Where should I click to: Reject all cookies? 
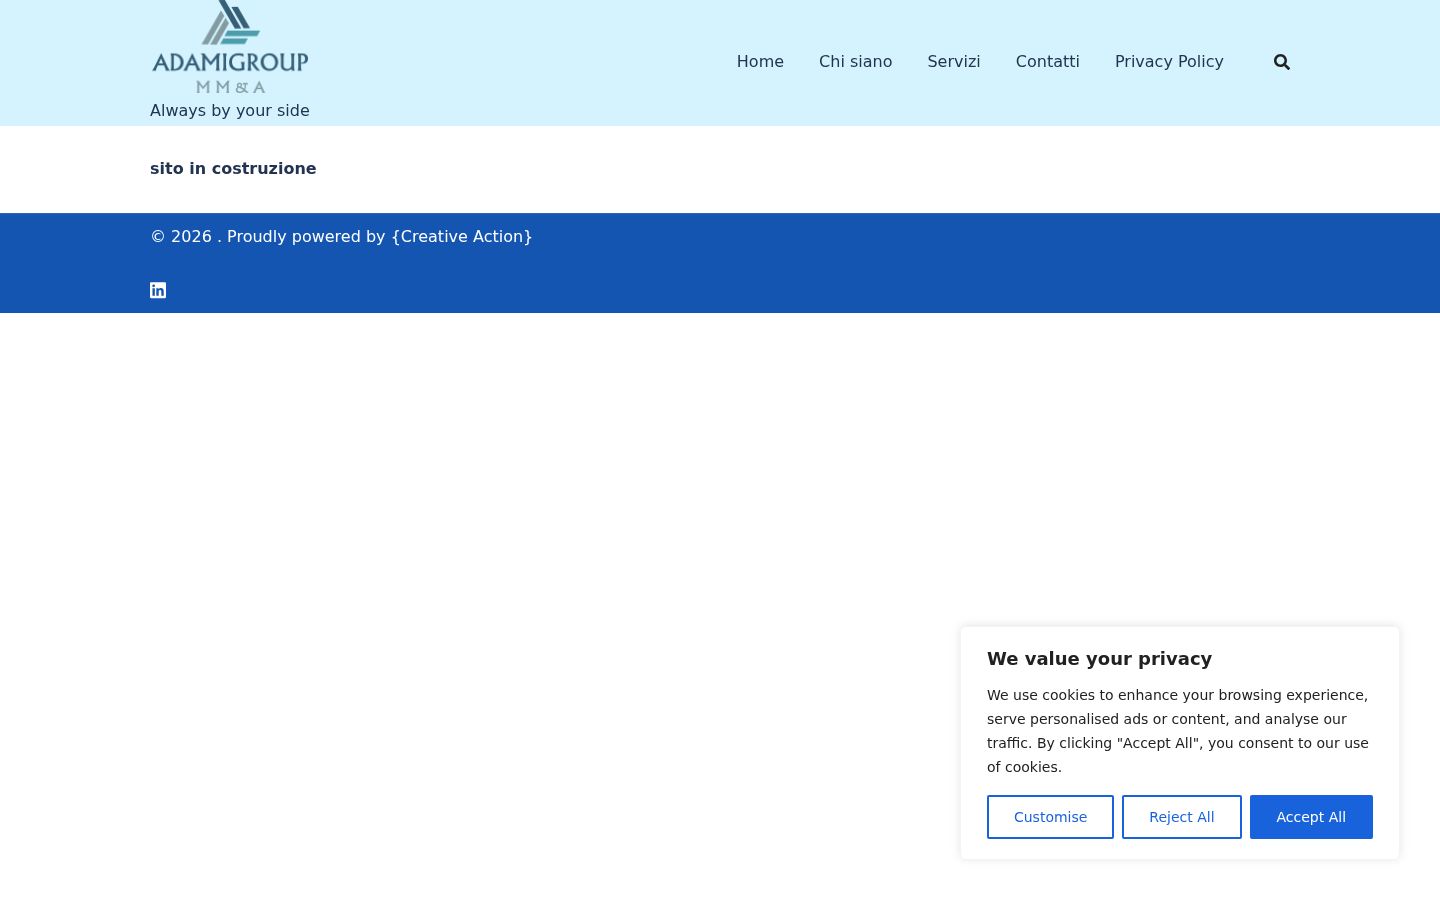click(1181, 817)
